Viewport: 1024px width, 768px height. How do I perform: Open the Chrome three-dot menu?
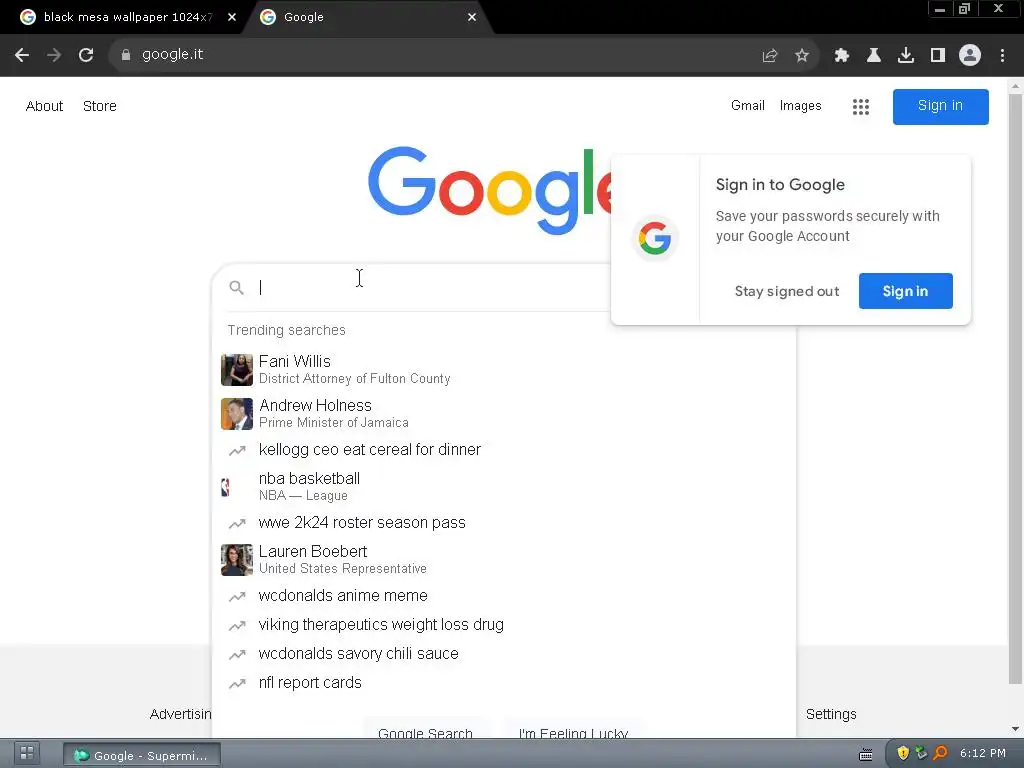tap(1002, 56)
